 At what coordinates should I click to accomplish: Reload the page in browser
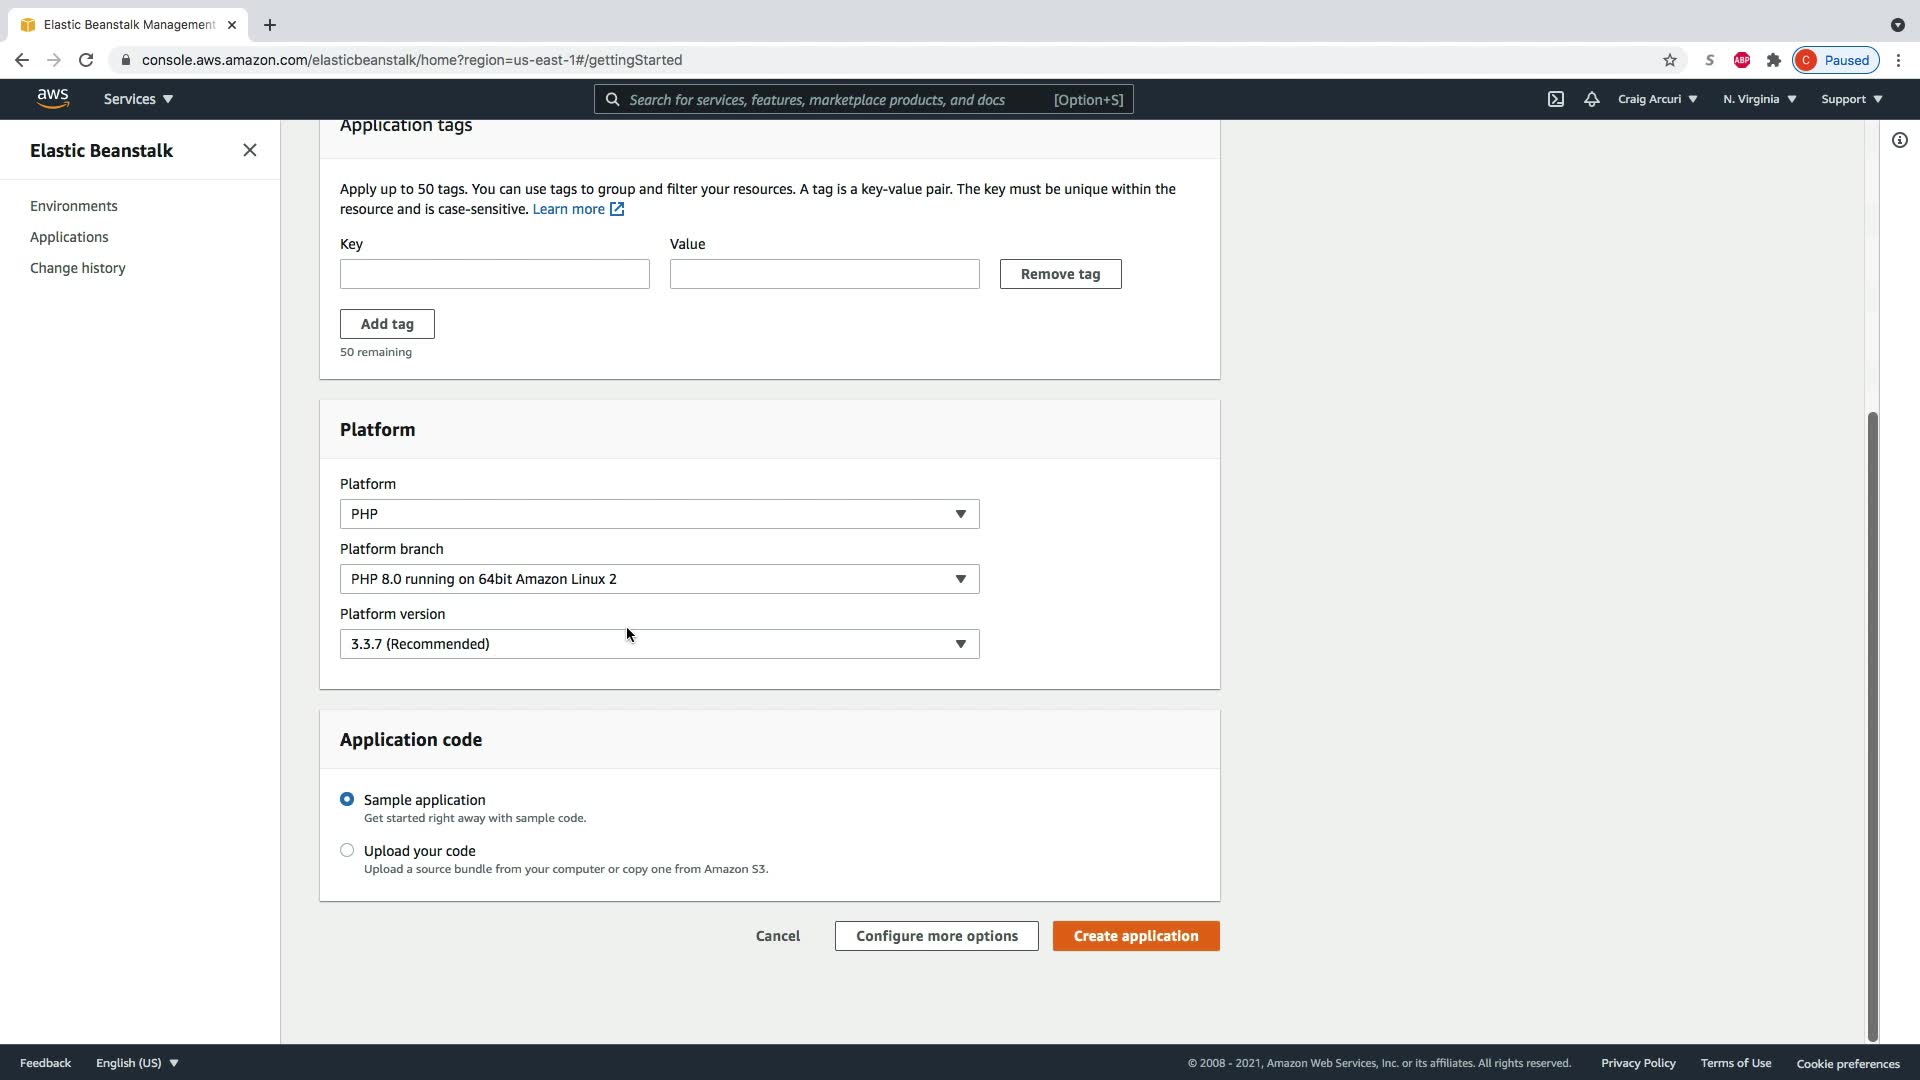tap(86, 60)
